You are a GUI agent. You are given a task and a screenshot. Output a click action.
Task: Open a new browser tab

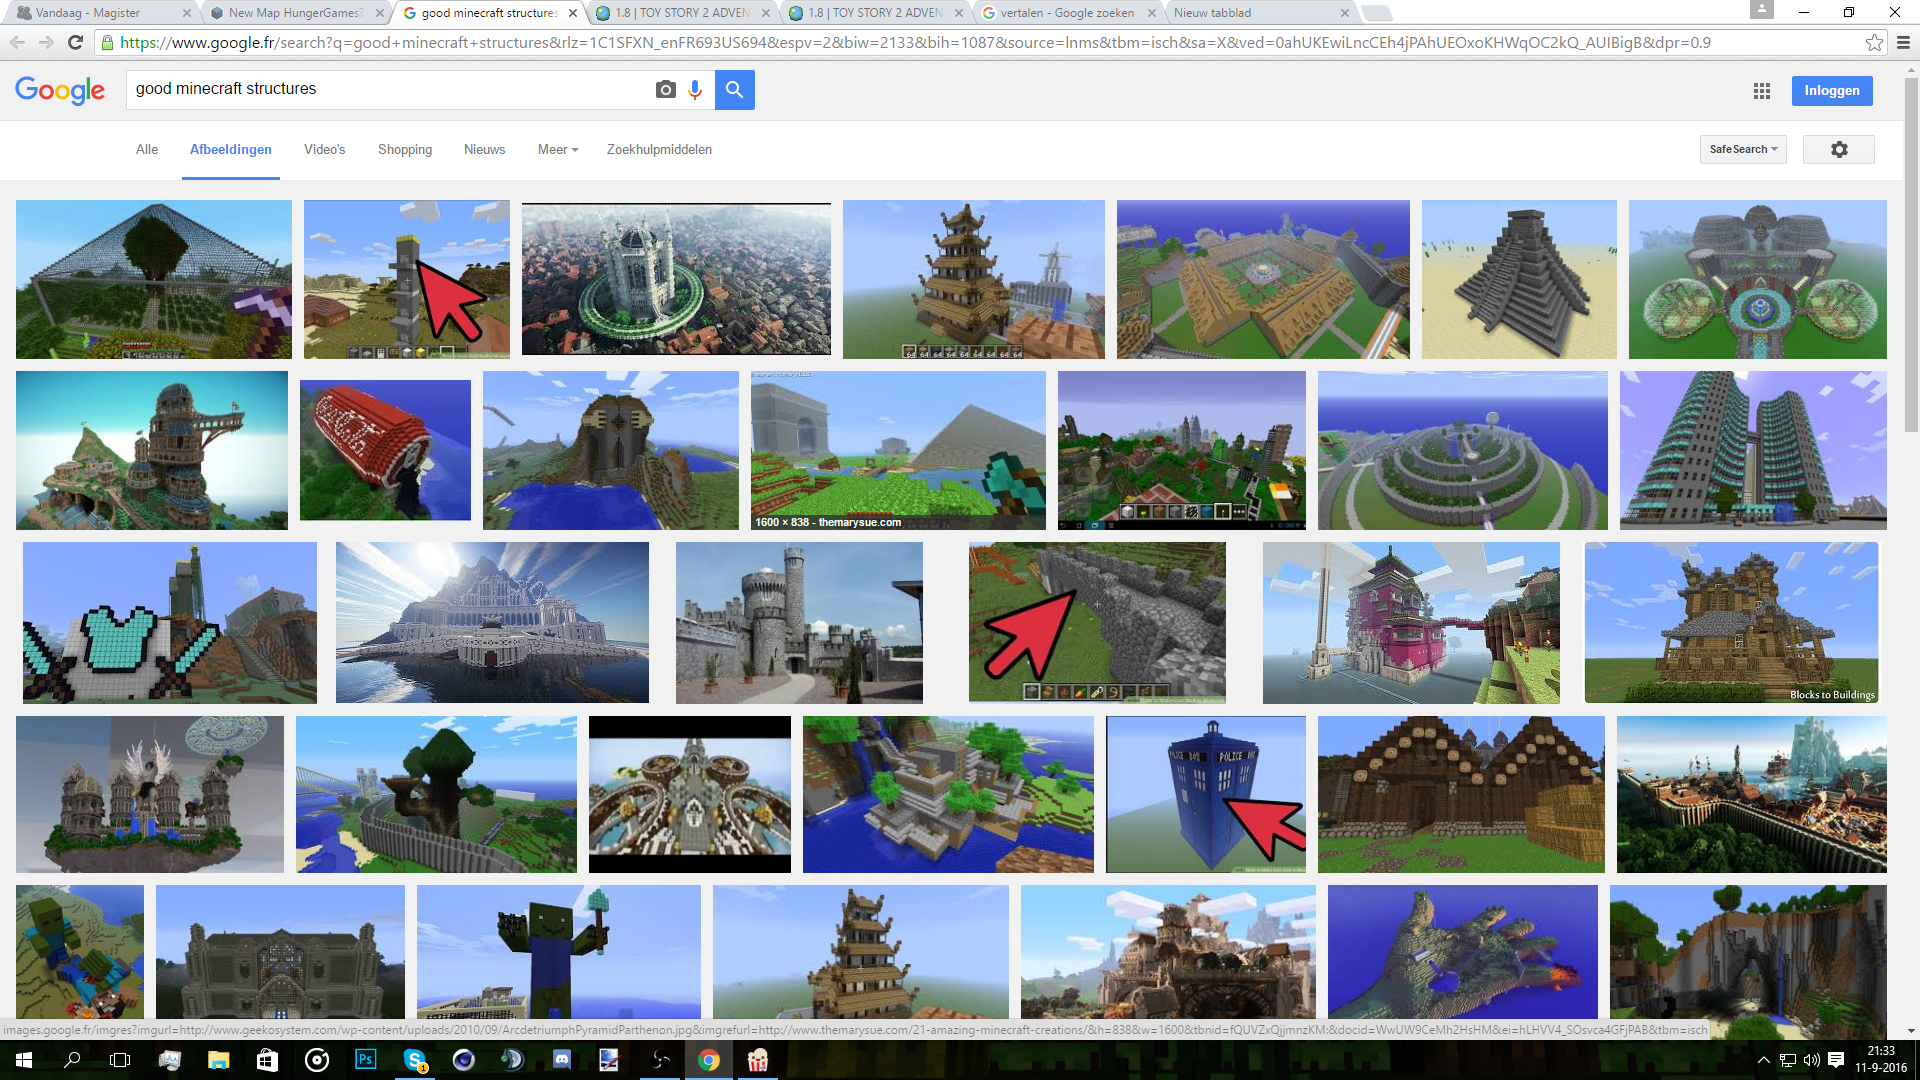(x=1377, y=13)
